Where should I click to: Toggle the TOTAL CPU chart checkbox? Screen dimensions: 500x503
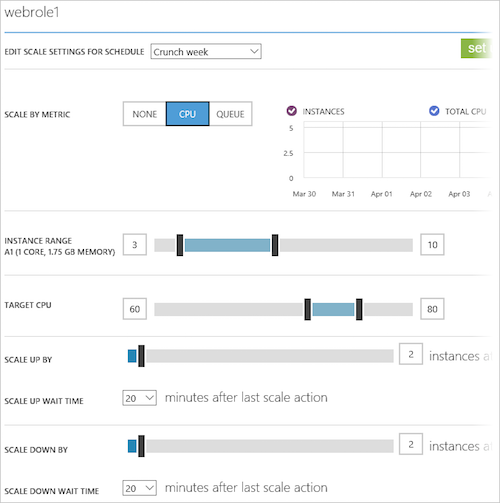(434, 111)
